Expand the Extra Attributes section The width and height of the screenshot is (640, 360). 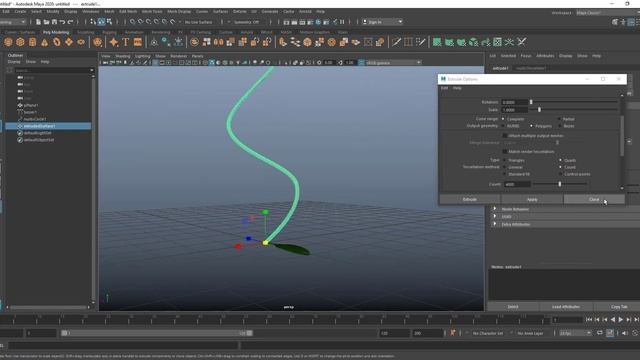click(495, 224)
